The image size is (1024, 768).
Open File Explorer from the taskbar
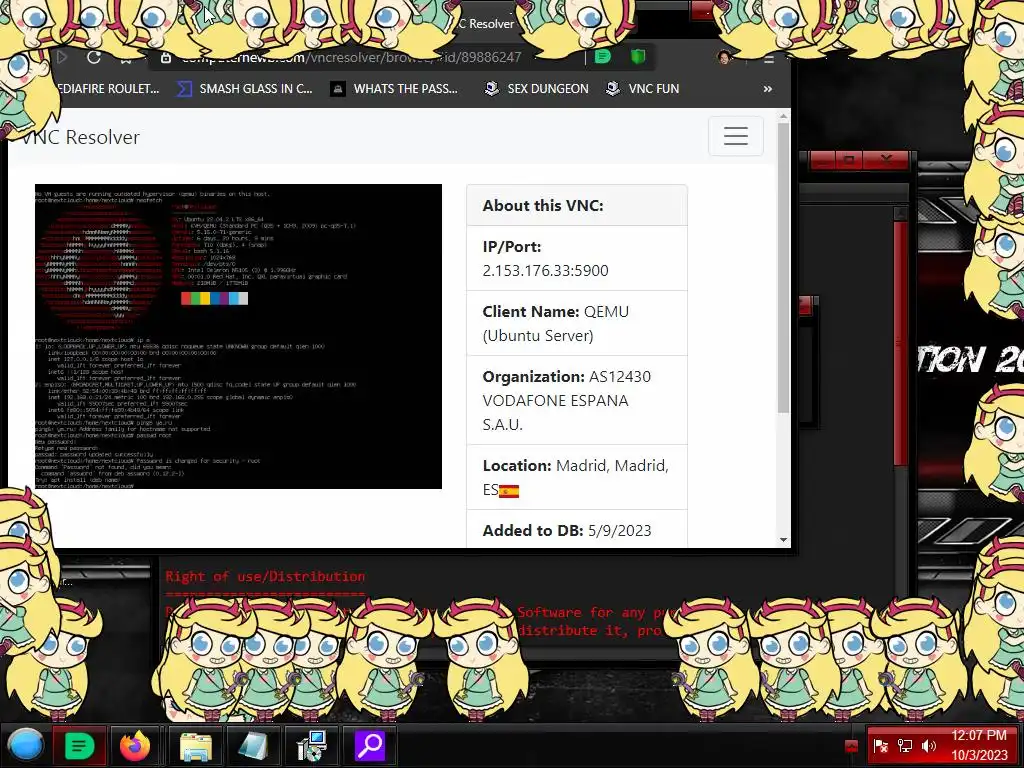tap(195, 746)
